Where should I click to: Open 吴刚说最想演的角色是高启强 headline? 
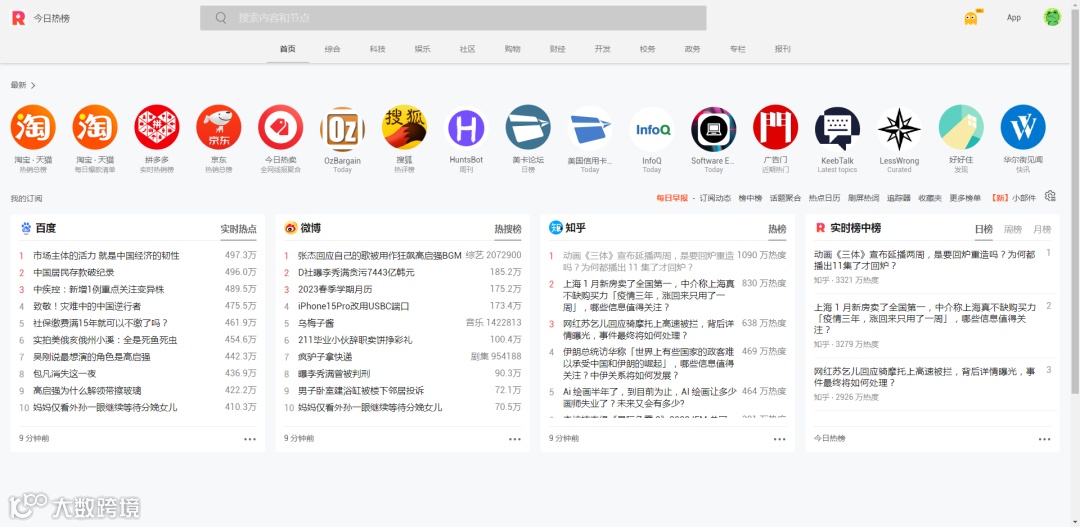click(92, 357)
